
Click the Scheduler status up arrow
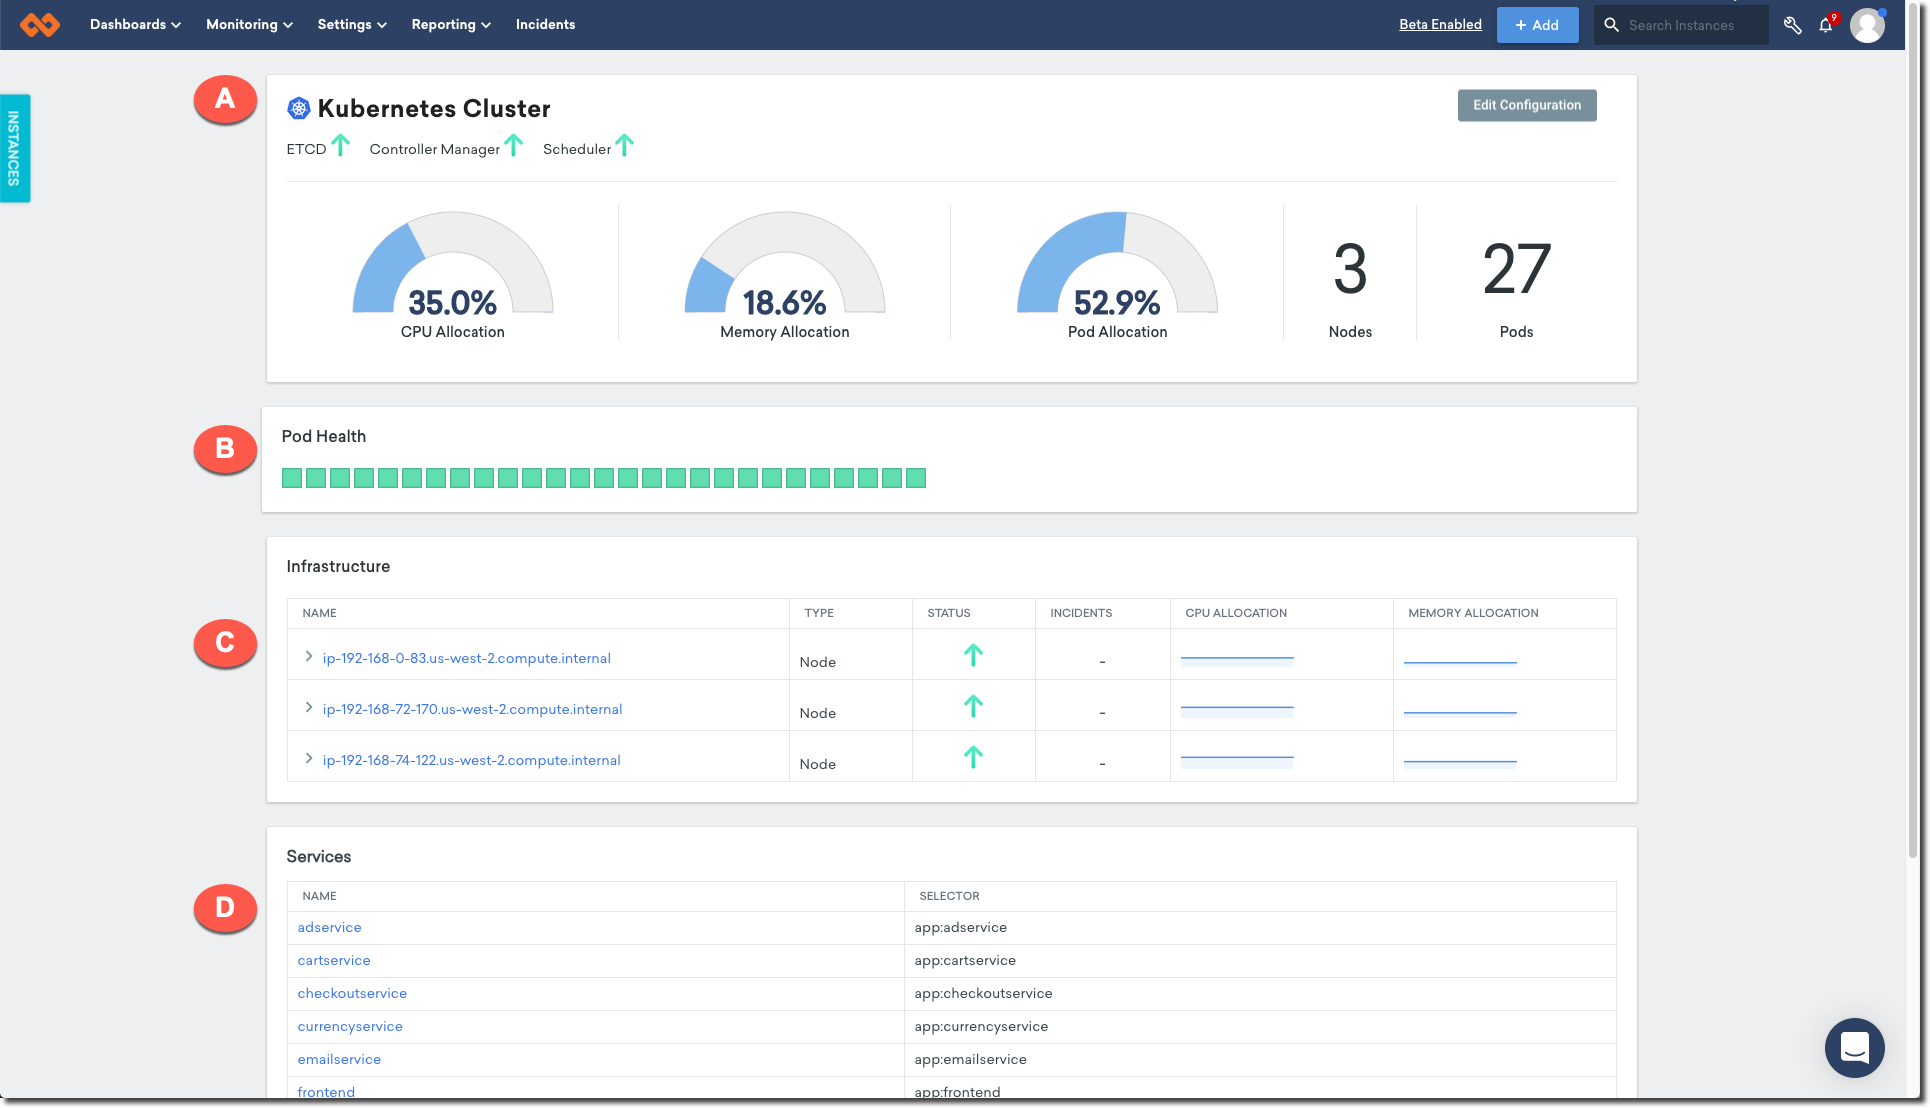(x=625, y=146)
